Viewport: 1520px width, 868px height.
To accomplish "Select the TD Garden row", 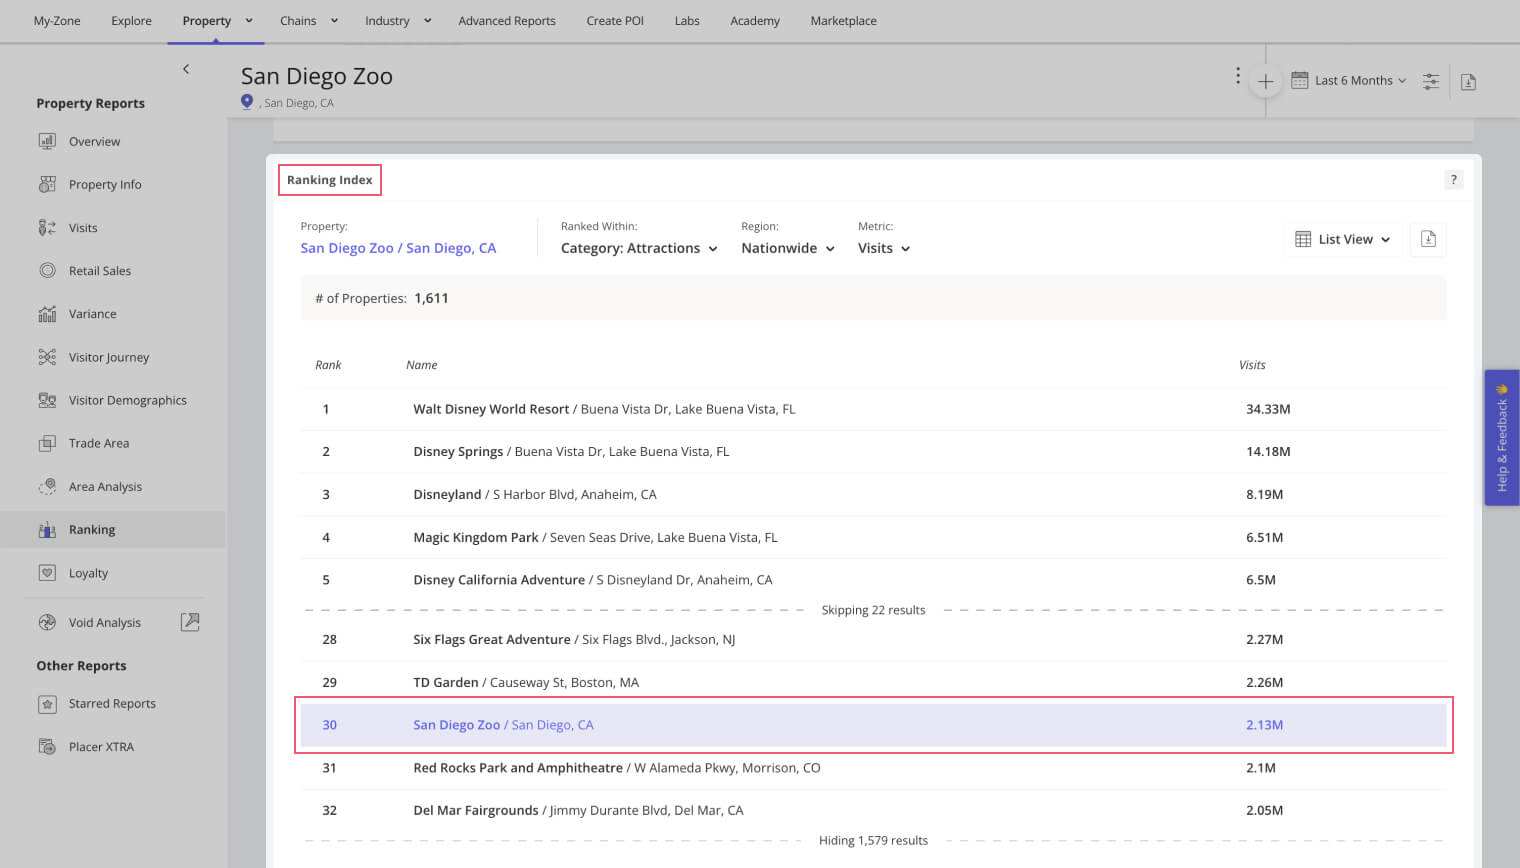I will 873,682.
